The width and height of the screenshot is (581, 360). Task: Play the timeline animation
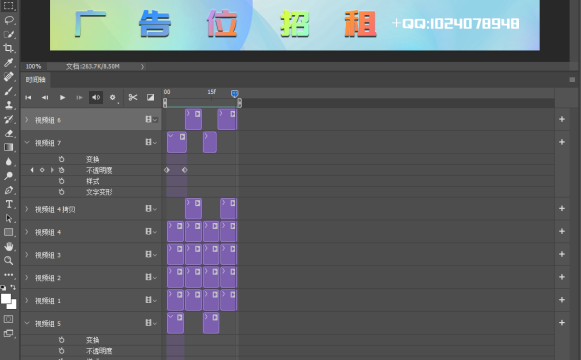tap(62, 97)
